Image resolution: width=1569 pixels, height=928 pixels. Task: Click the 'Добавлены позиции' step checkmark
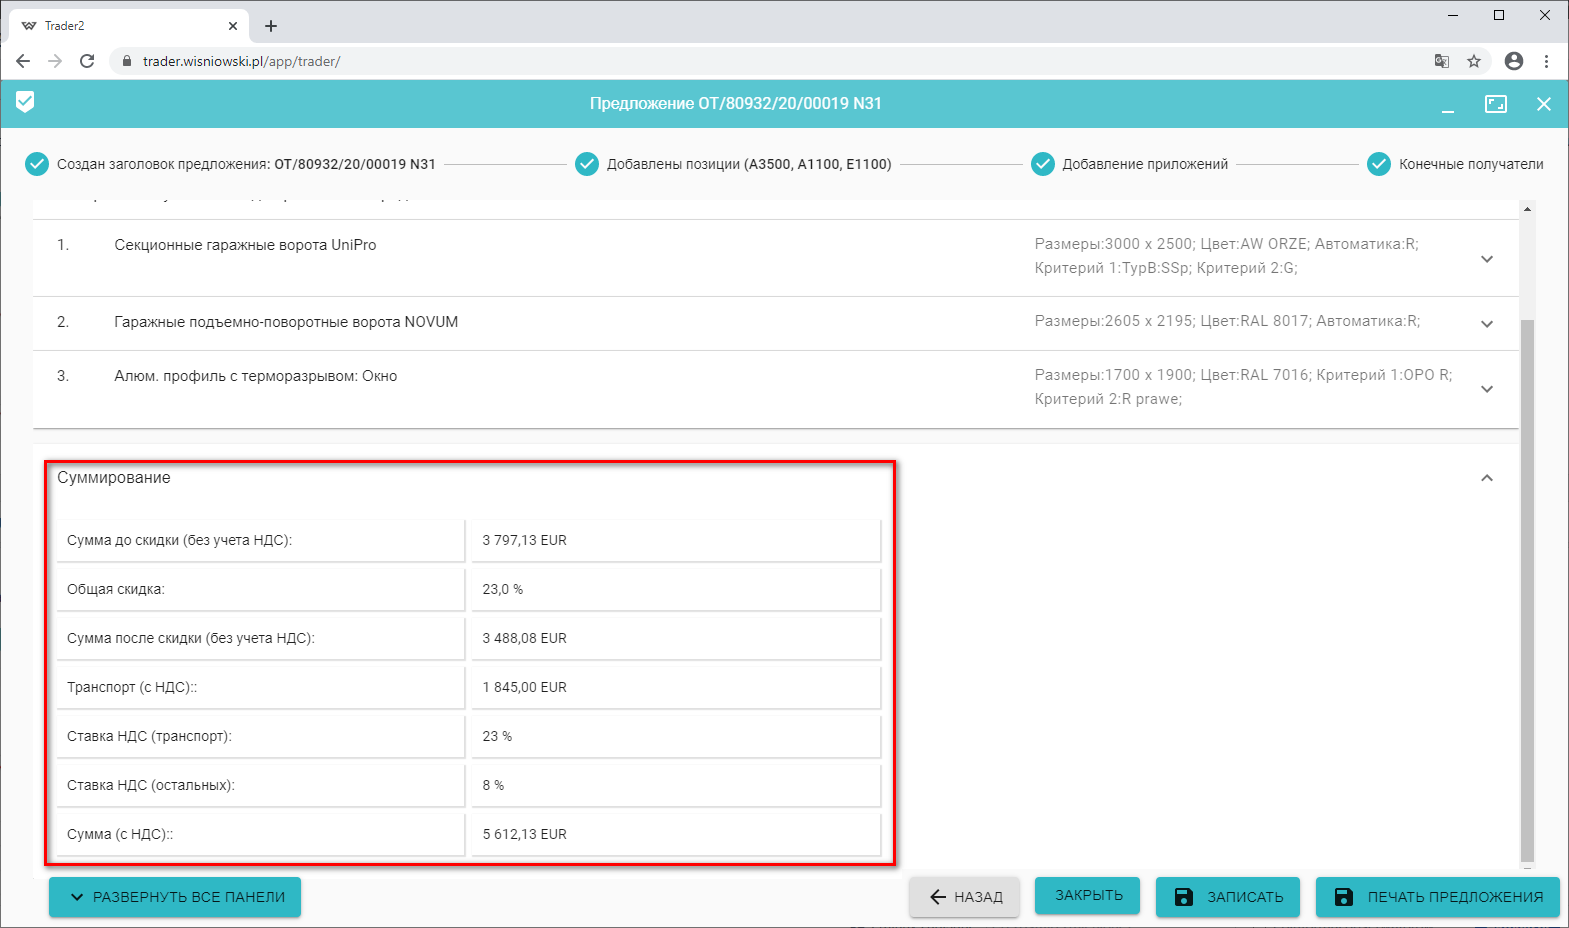(587, 164)
